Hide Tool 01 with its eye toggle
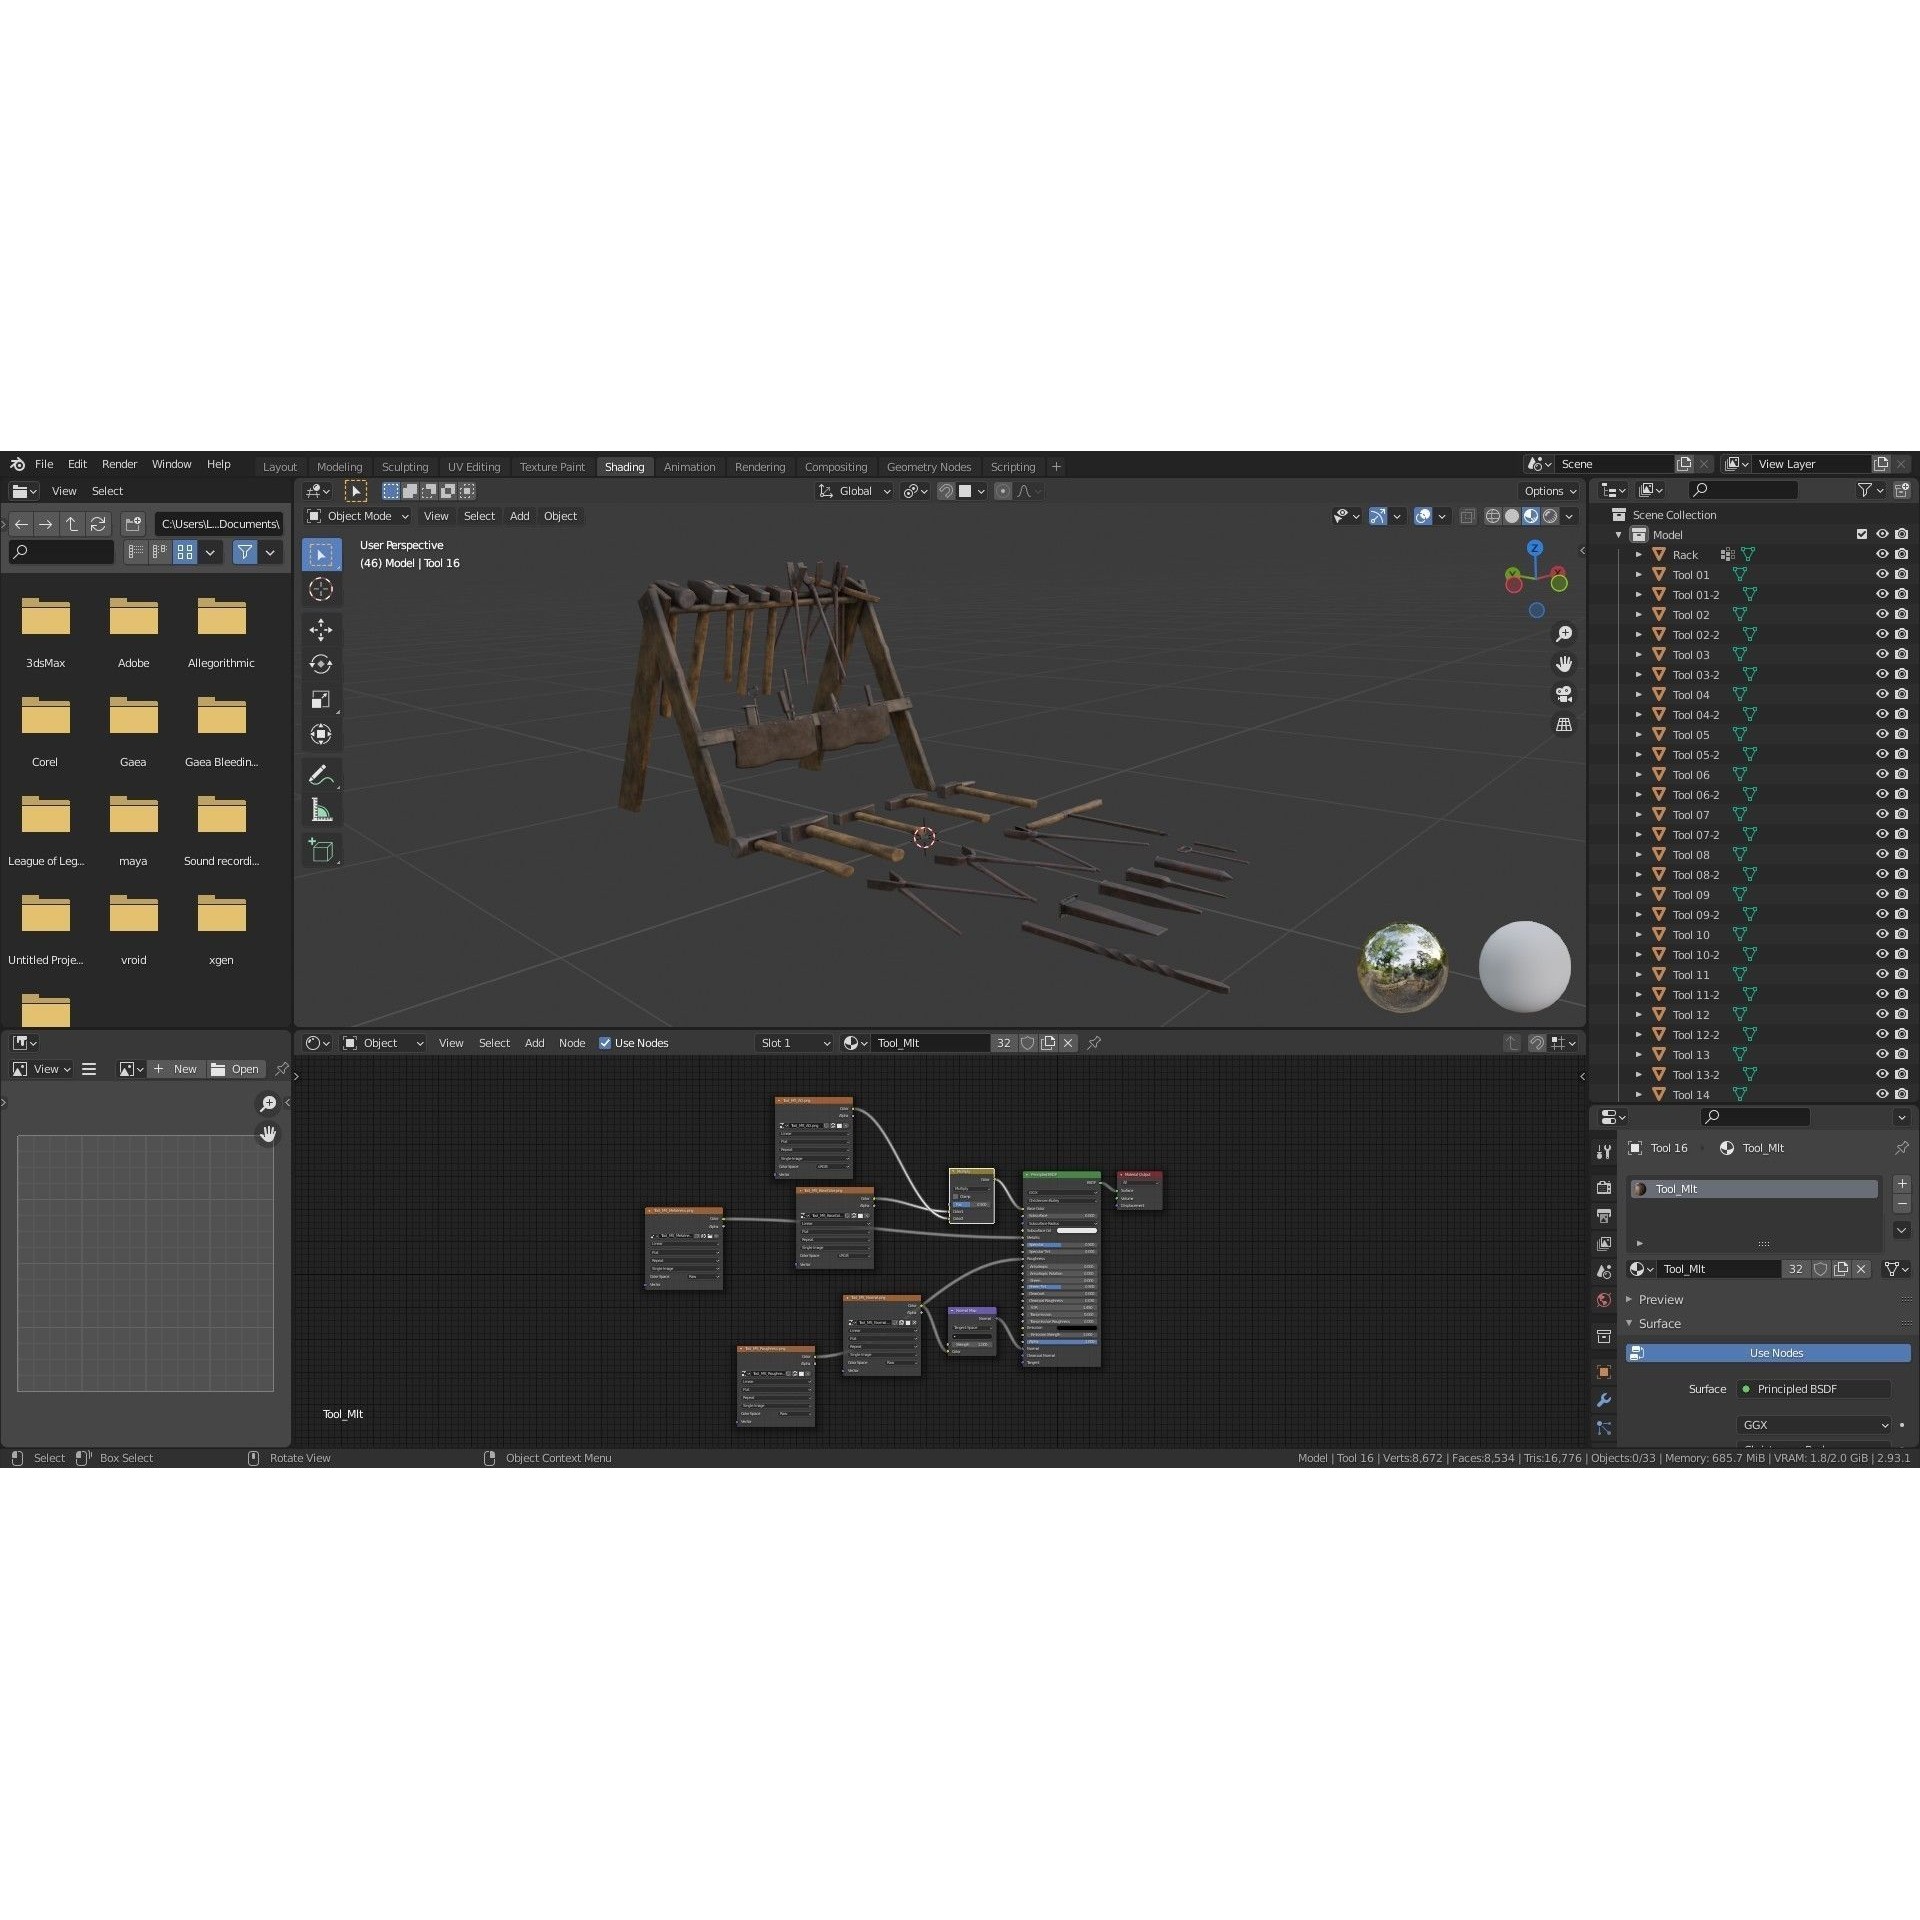Screen dimensions: 1920x1920 click(1883, 574)
